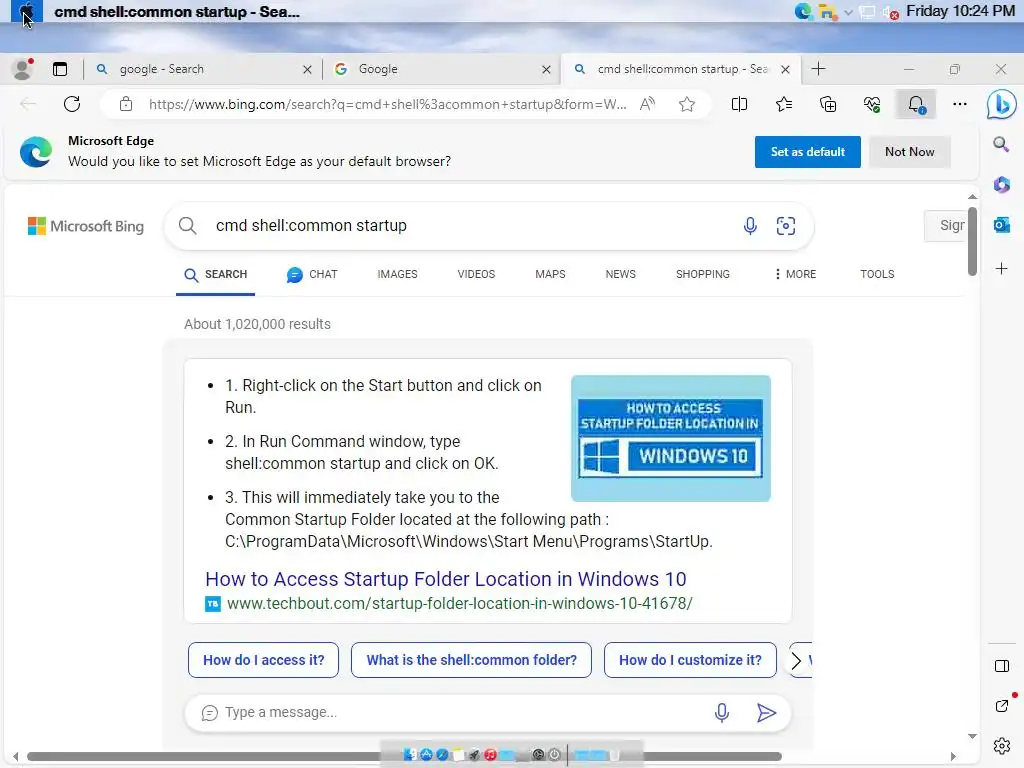
Task: Open the browser profile avatar
Action: click(x=23, y=69)
